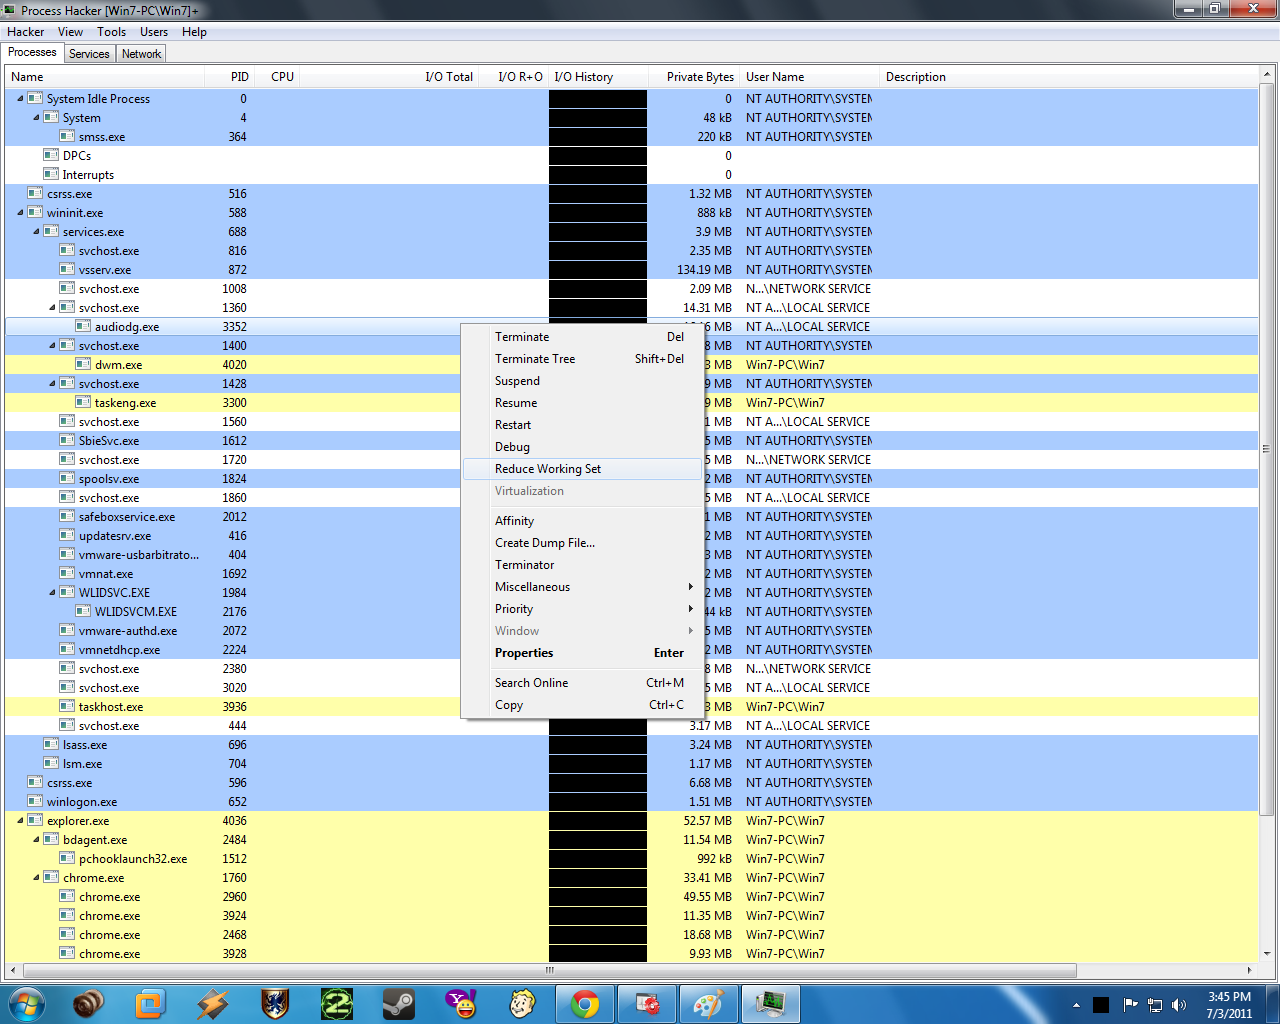Viewport: 1280px width, 1024px height.
Task: Open Steam from the taskbar
Action: tap(398, 1003)
